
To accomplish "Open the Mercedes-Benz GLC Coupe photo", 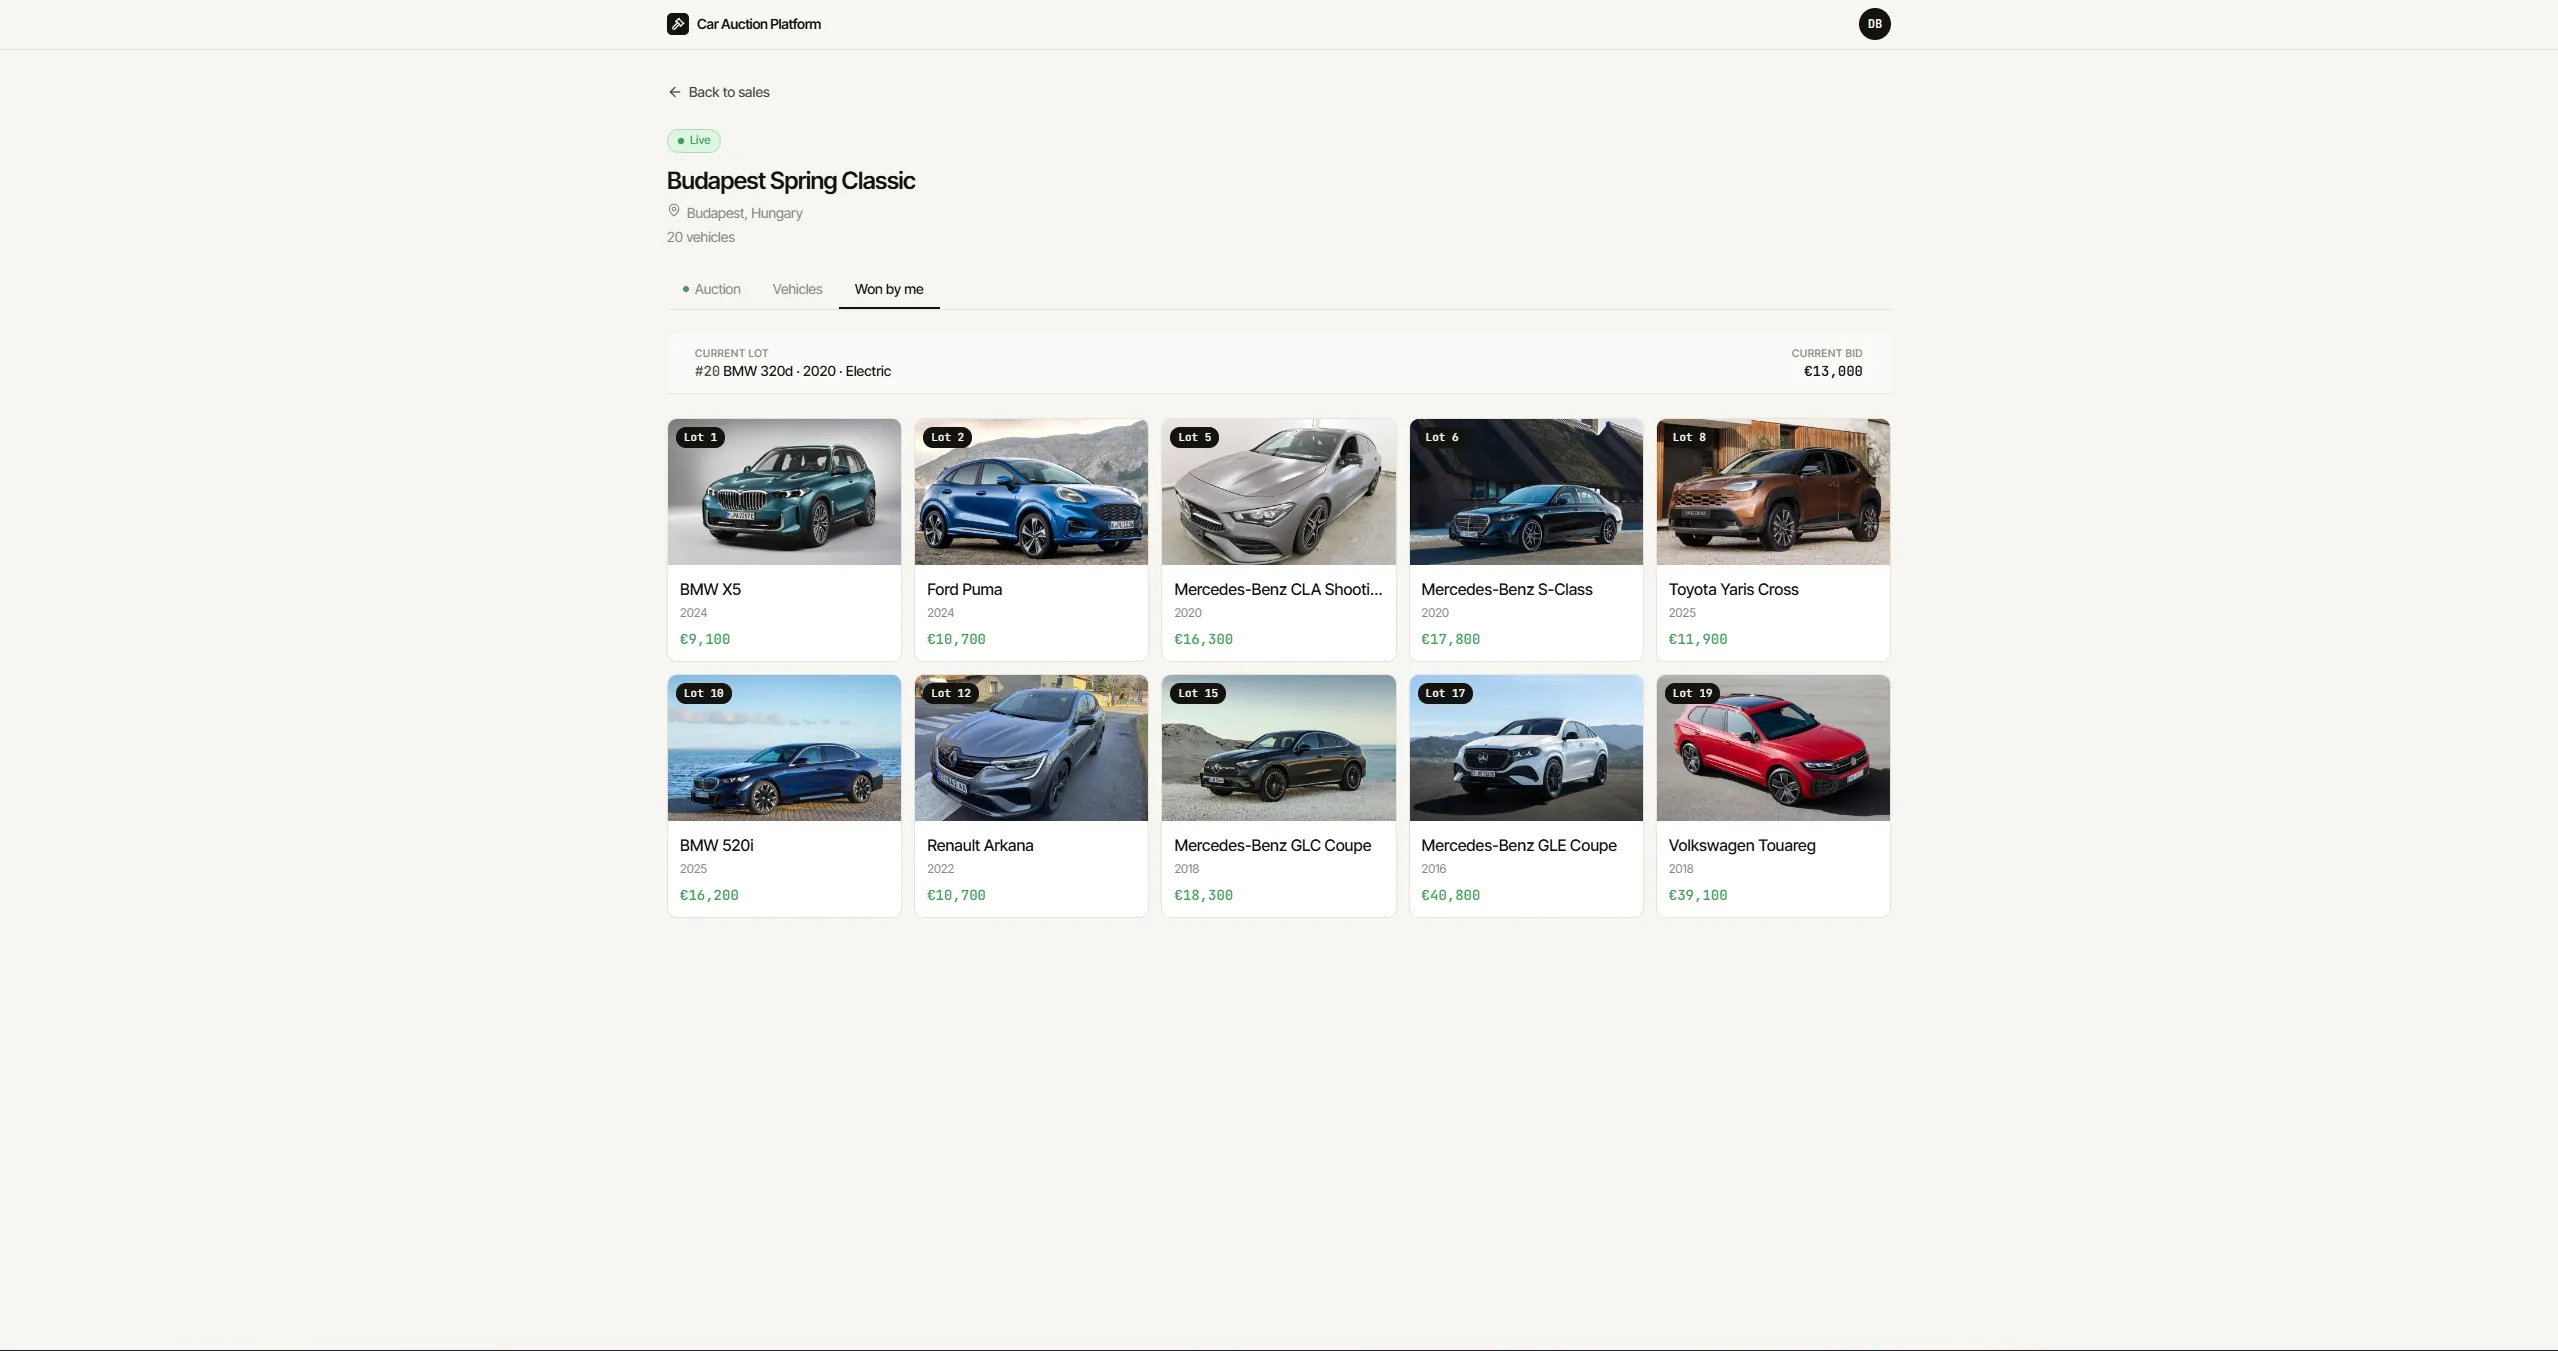I will pos(1278,748).
